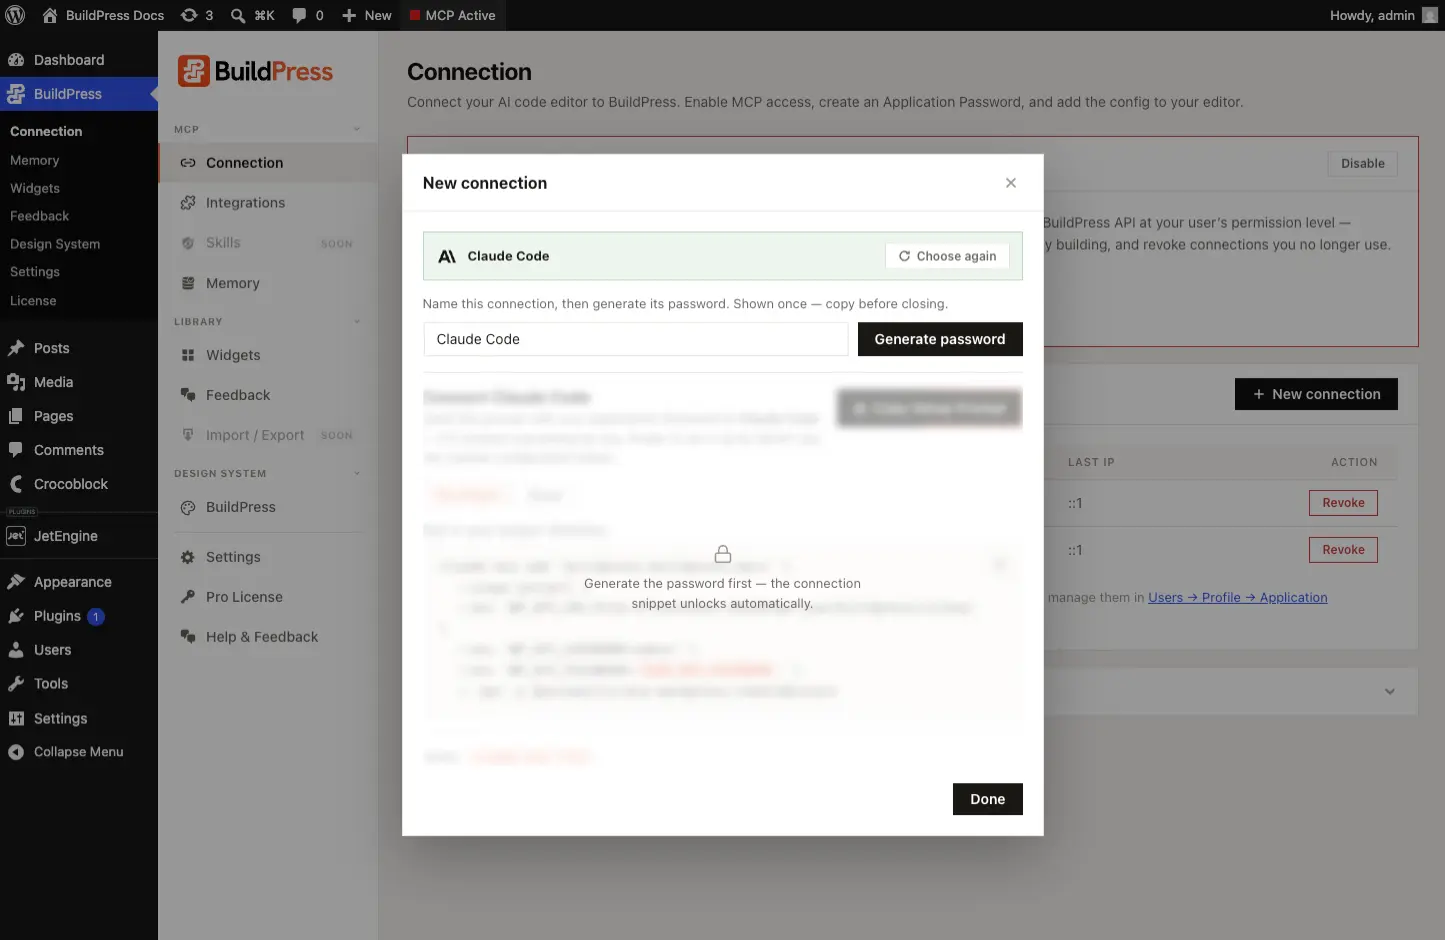Open the BuildPress admin menu item
1445x940 pixels.
[79, 94]
